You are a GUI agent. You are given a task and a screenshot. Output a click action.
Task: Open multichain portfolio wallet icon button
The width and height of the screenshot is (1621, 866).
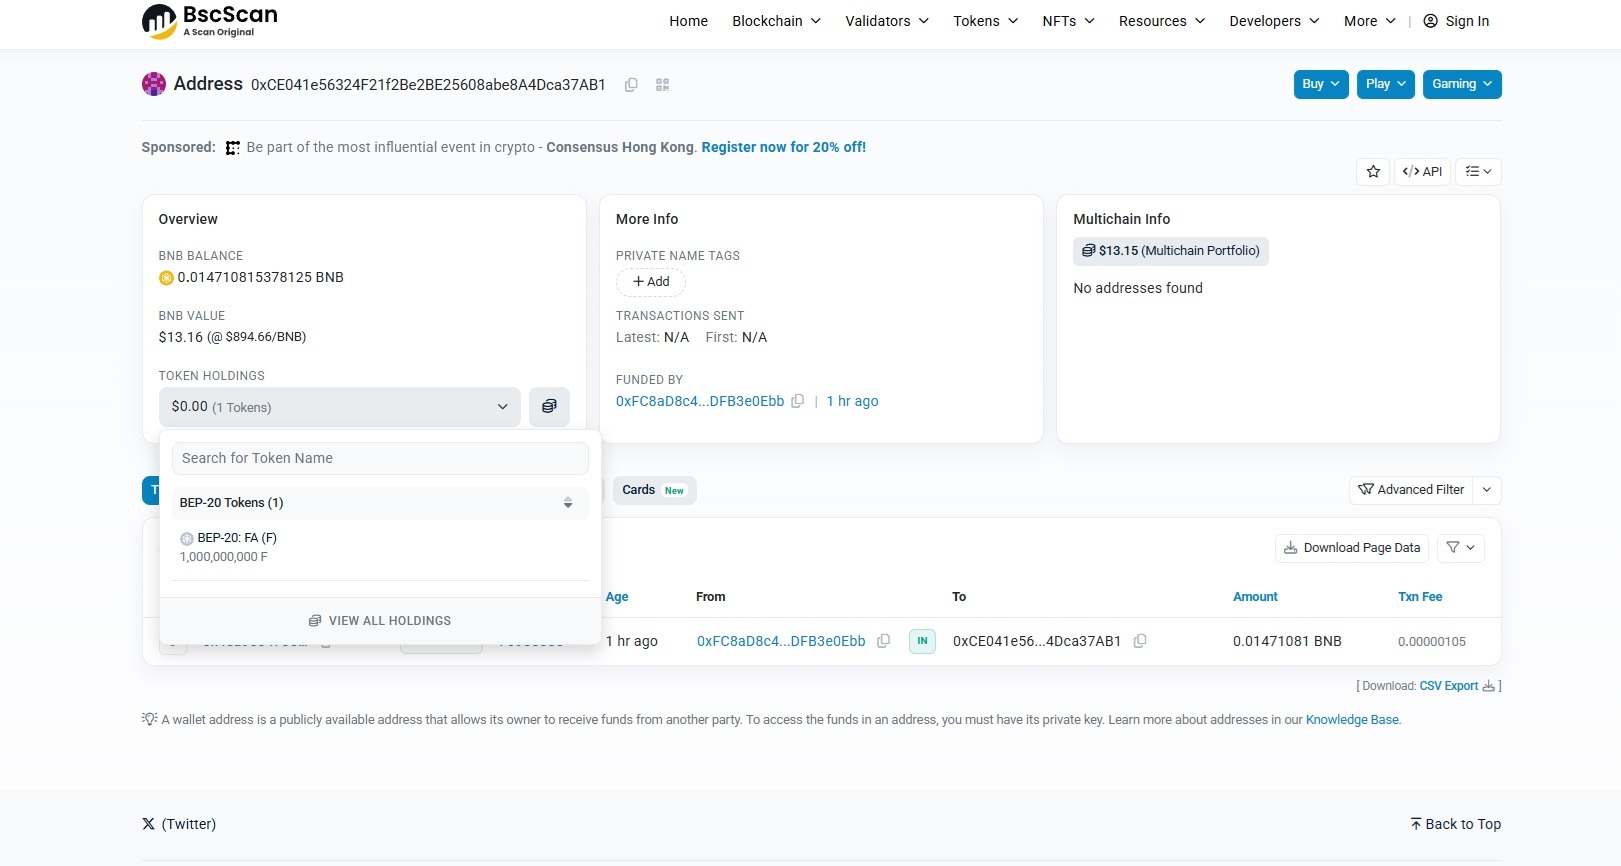coord(549,407)
